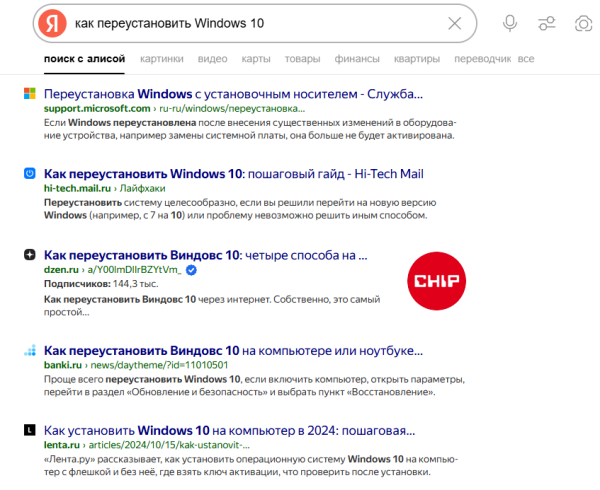Open search settings sliders icon
The width and height of the screenshot is (600, 490).
point(546,23)
